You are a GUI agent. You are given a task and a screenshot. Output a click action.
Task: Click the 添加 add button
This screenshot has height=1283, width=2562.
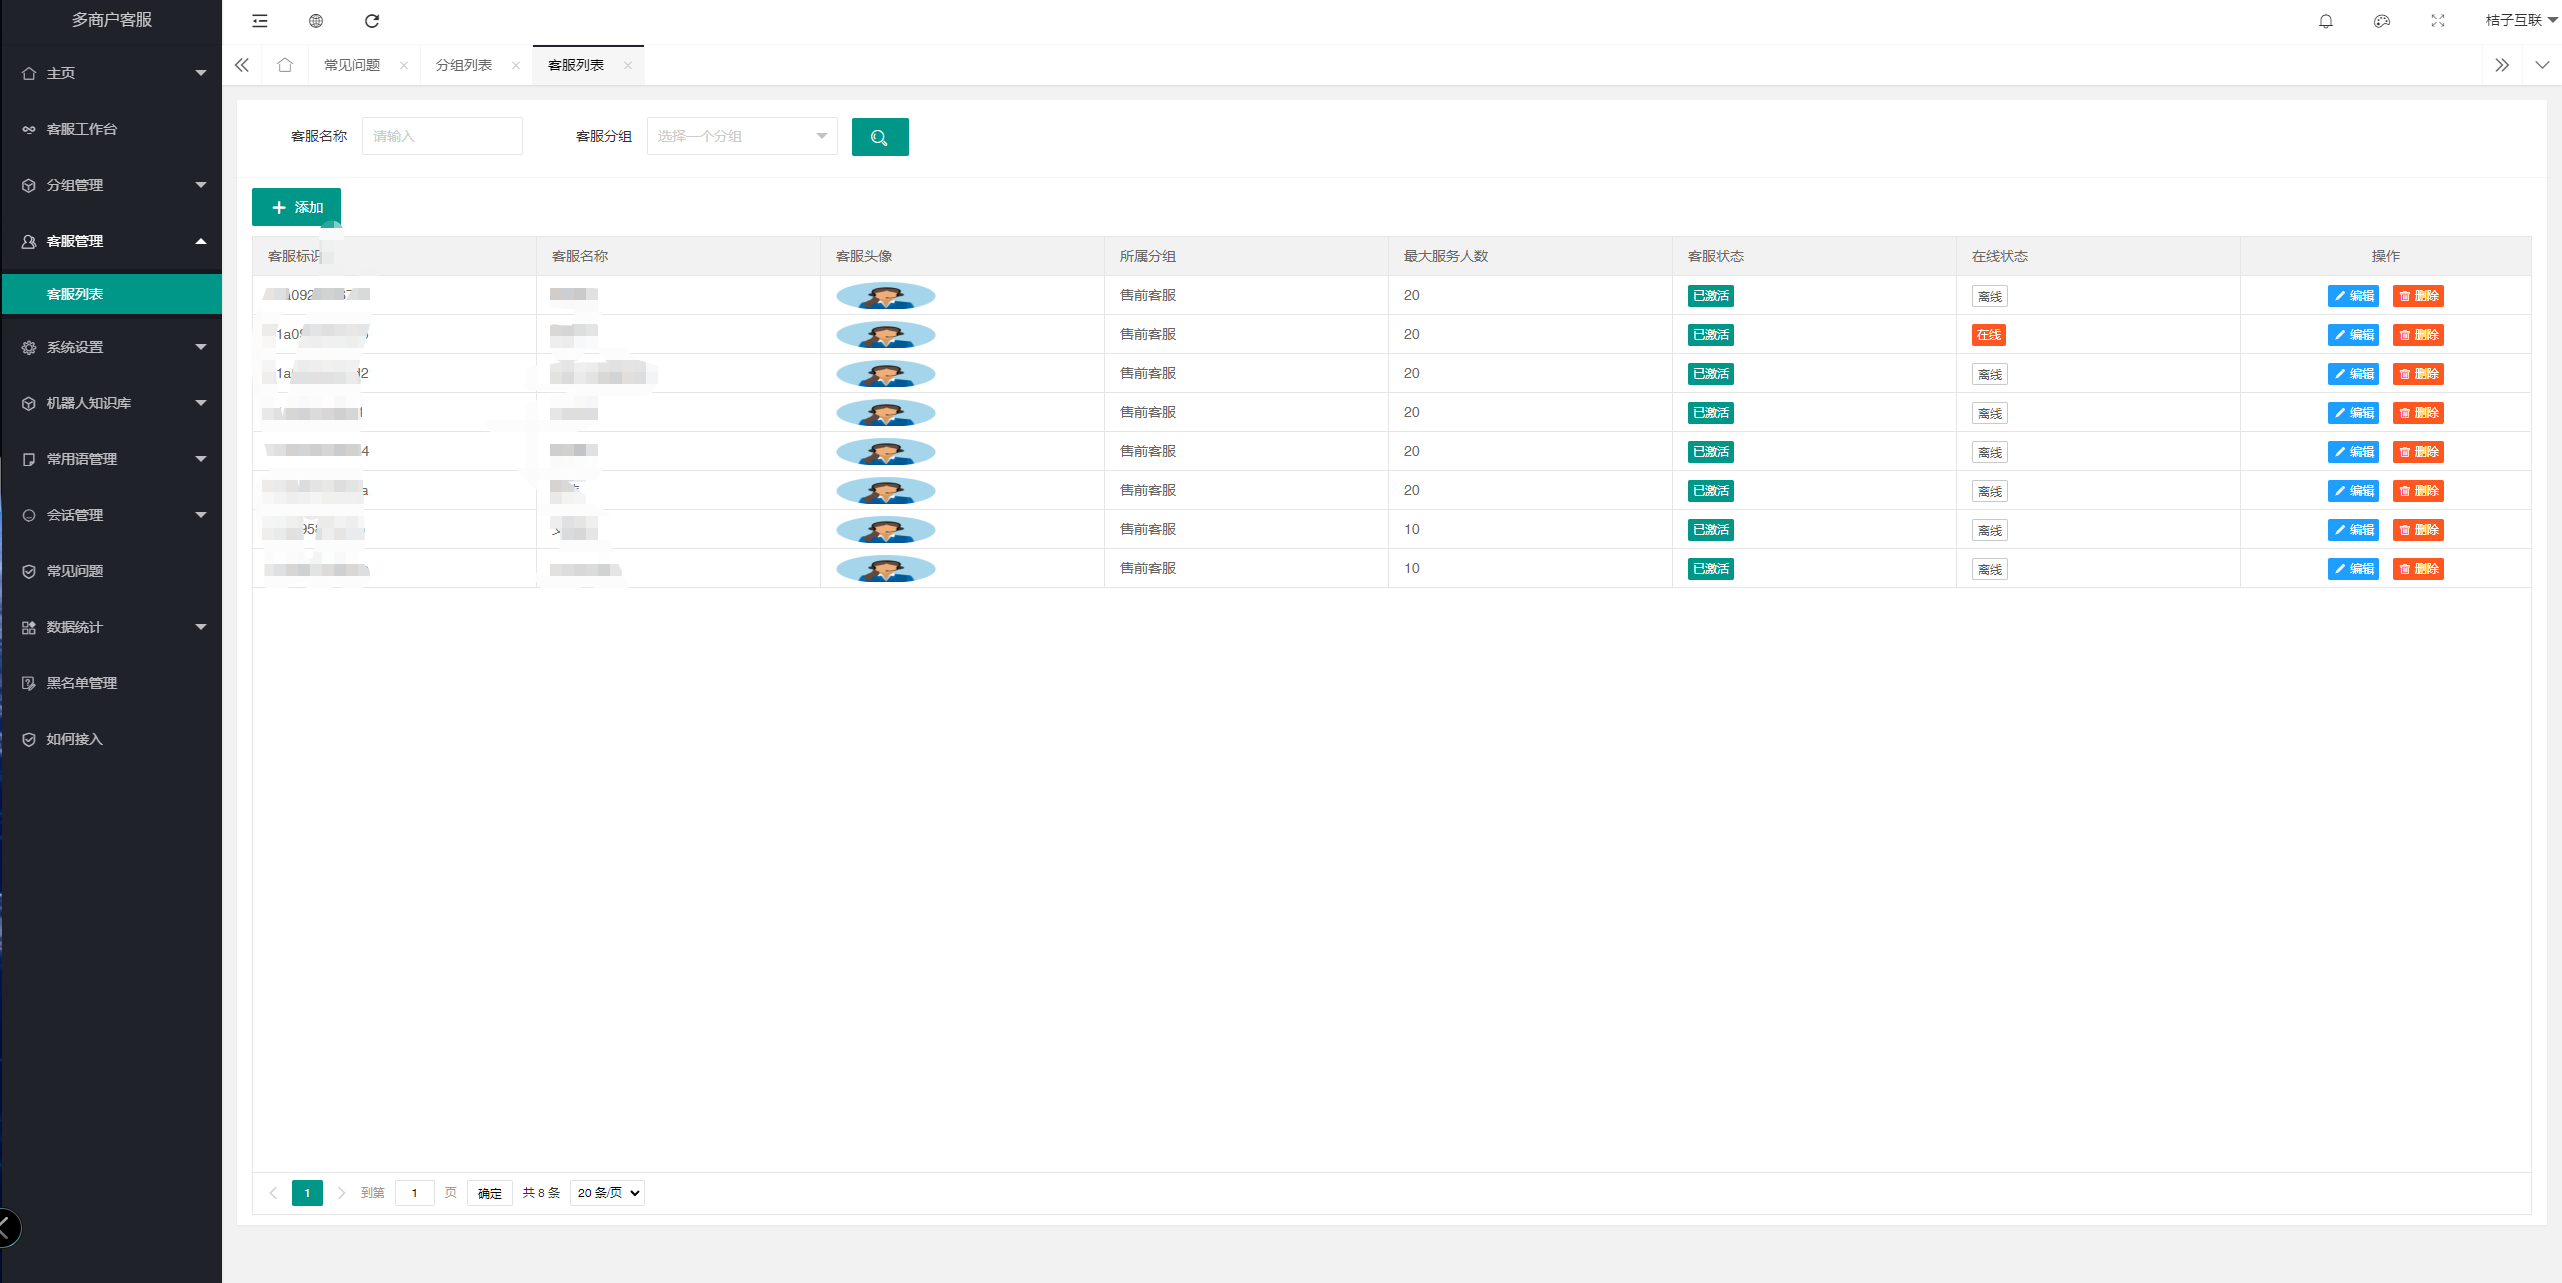tap(296, 207)
